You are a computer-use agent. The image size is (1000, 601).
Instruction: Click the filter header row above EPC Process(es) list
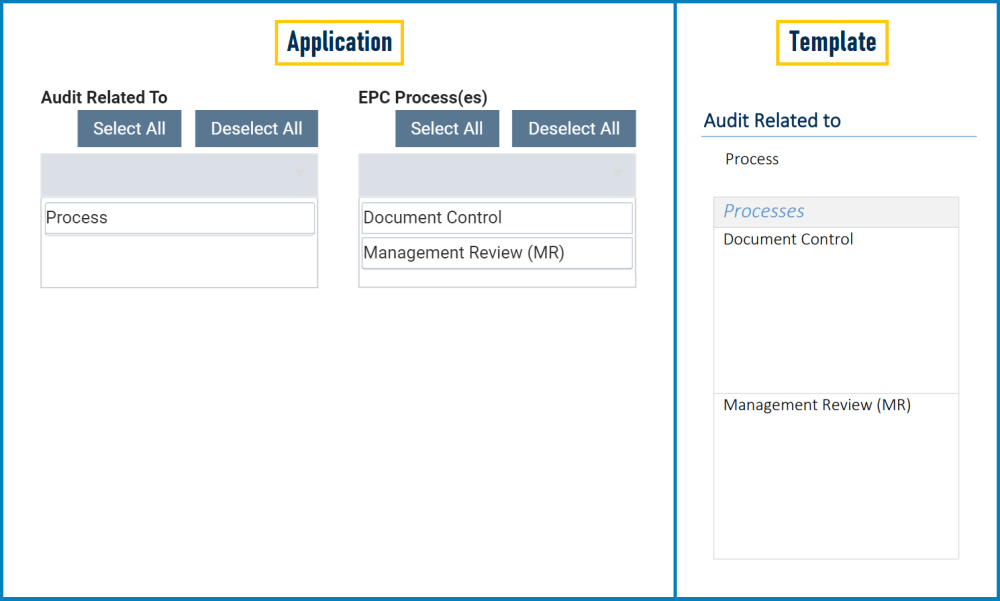tap(497, 173)
